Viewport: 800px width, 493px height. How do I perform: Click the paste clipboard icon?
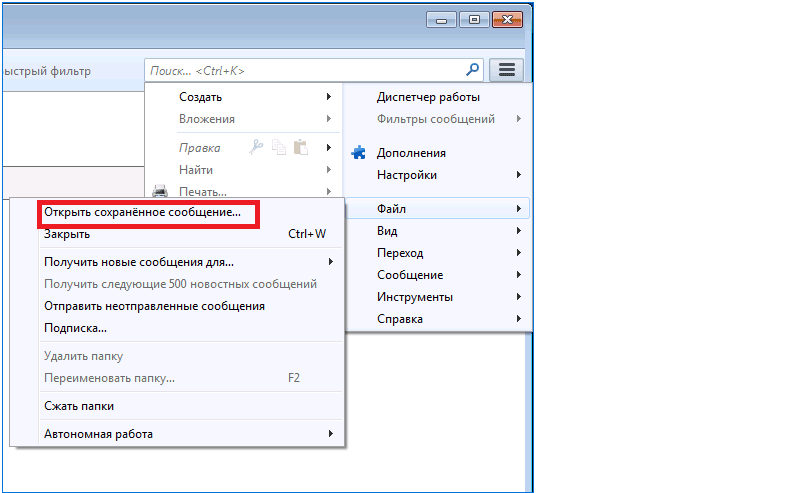pos(299,148)
